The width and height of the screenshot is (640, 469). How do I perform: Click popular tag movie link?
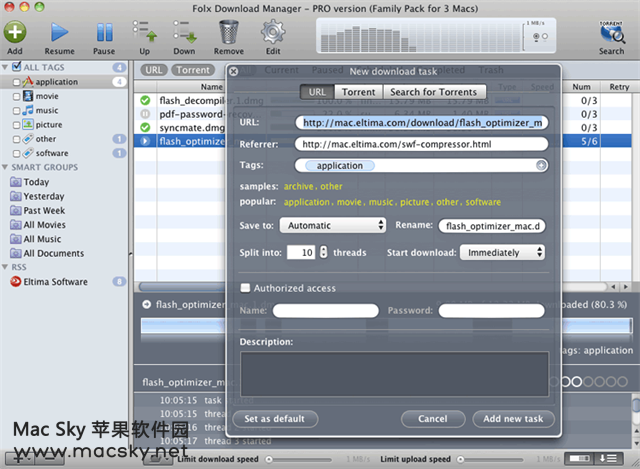click(349, 202)
